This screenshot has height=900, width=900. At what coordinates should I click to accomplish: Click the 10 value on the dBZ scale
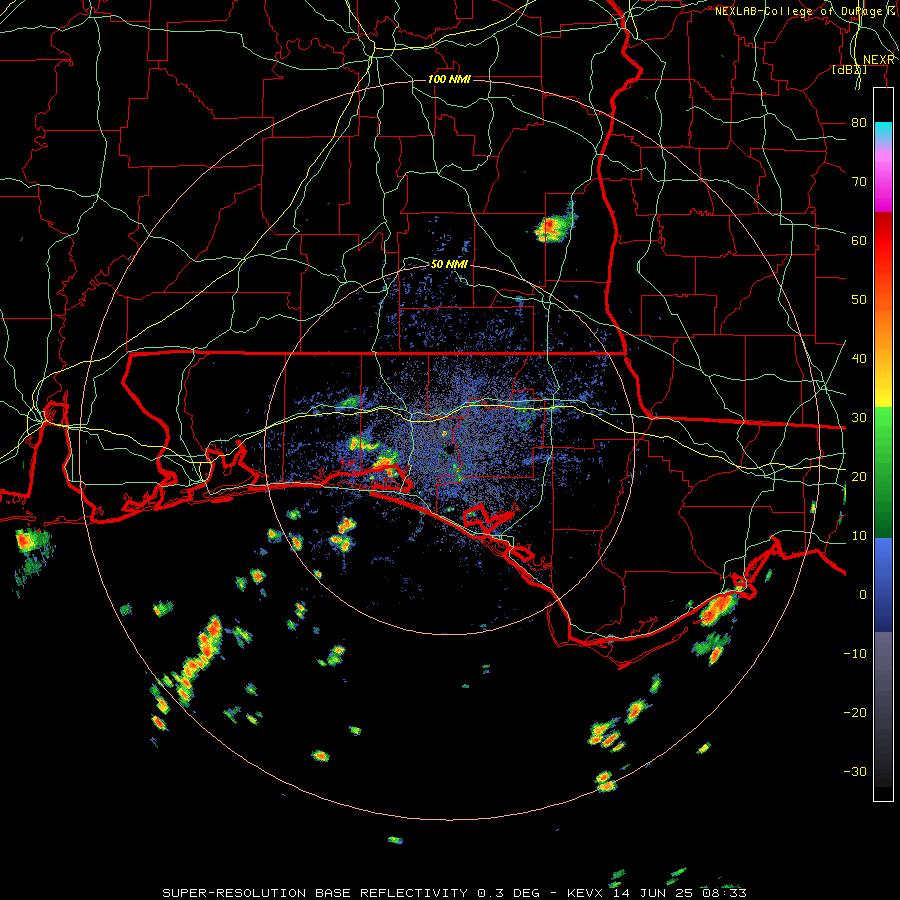pyautogui.click(x=859, y=536)
